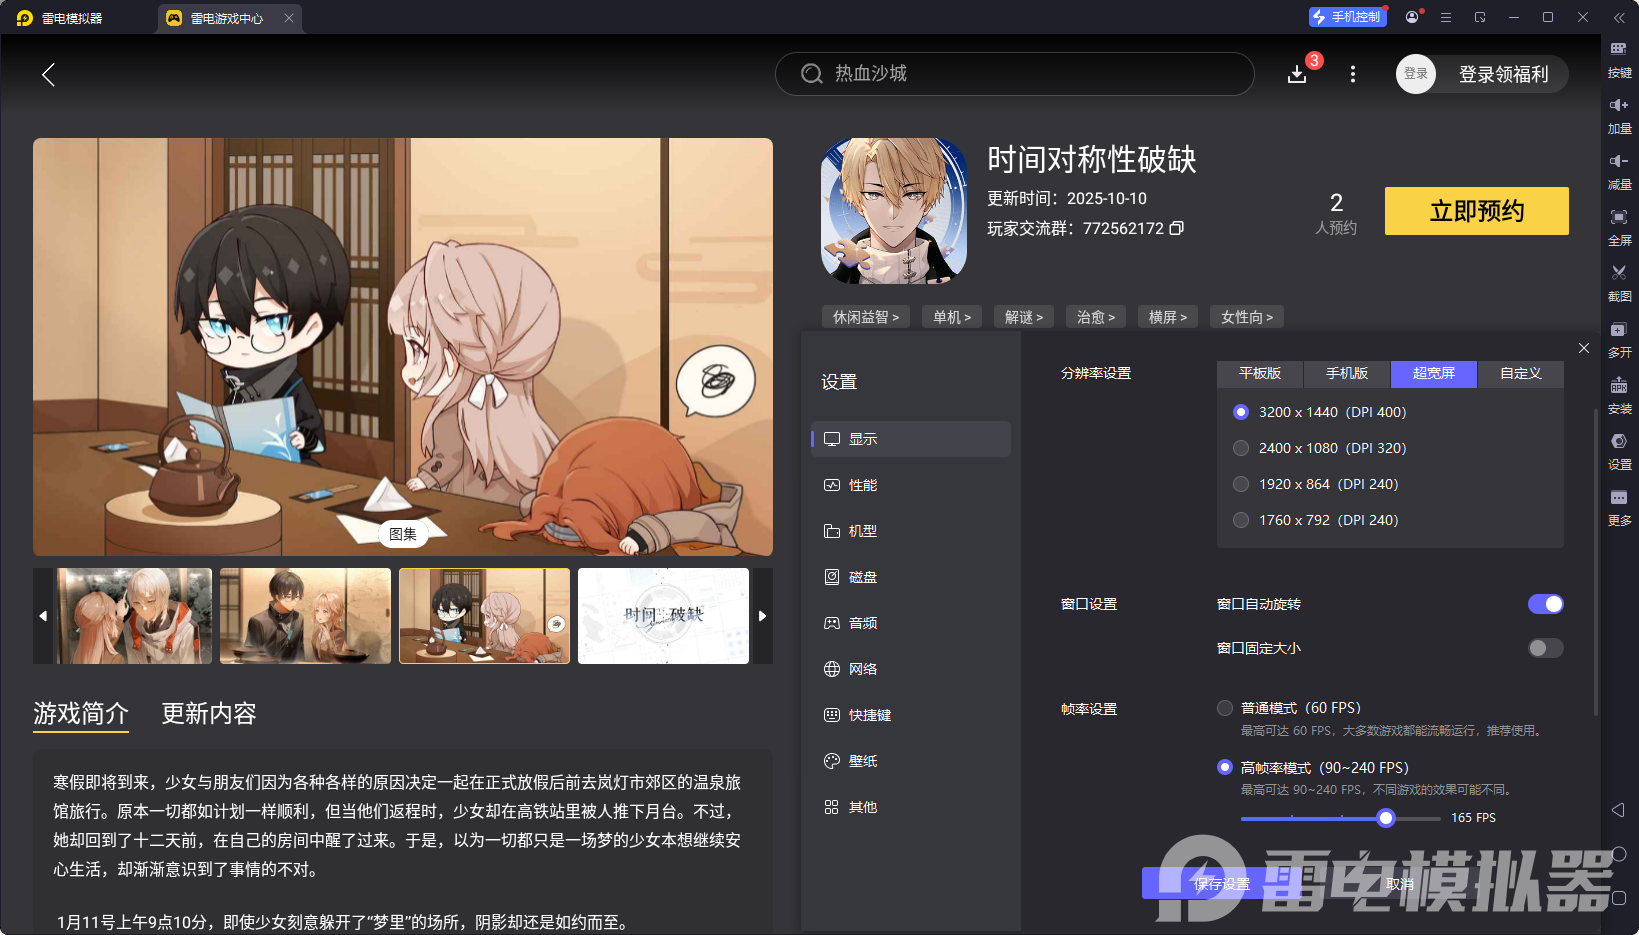
Task: Select the 手机版 resolution tab
Action: click(x=1346, y=374)
